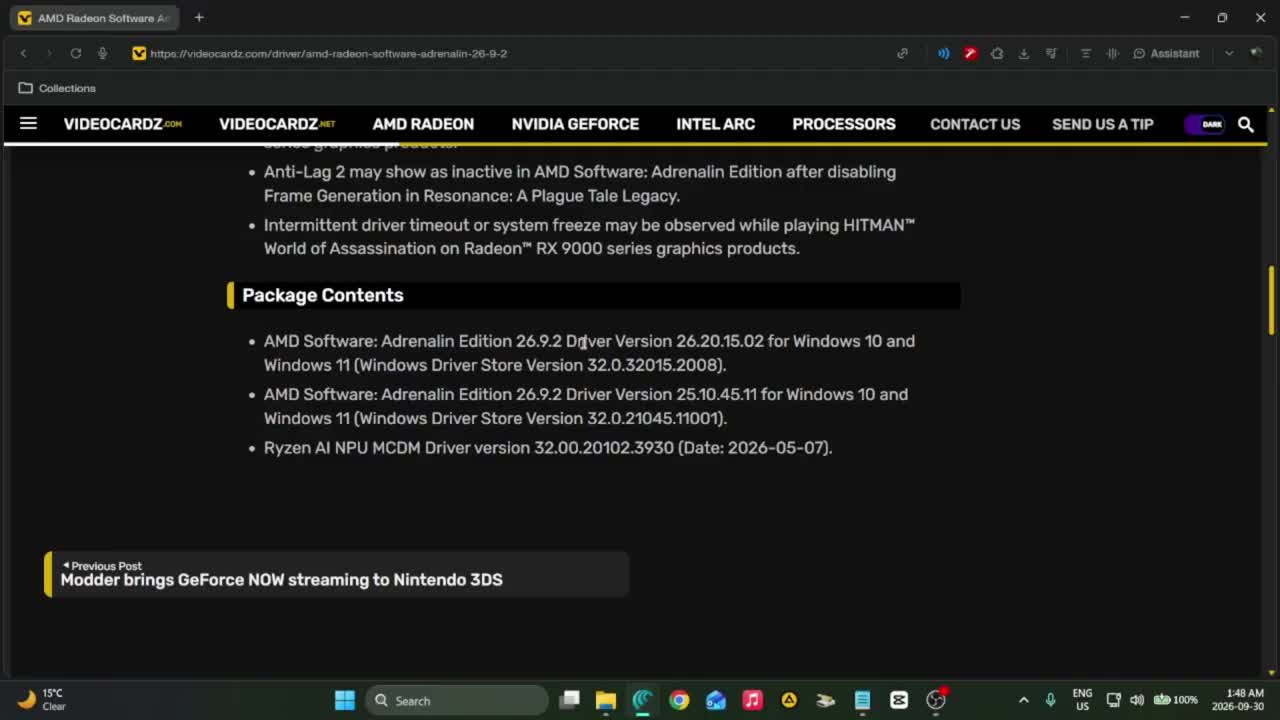Open the Music app taskbar icon
The height and width of the screenshot is (720, 1280).
[x=752, y=700]
